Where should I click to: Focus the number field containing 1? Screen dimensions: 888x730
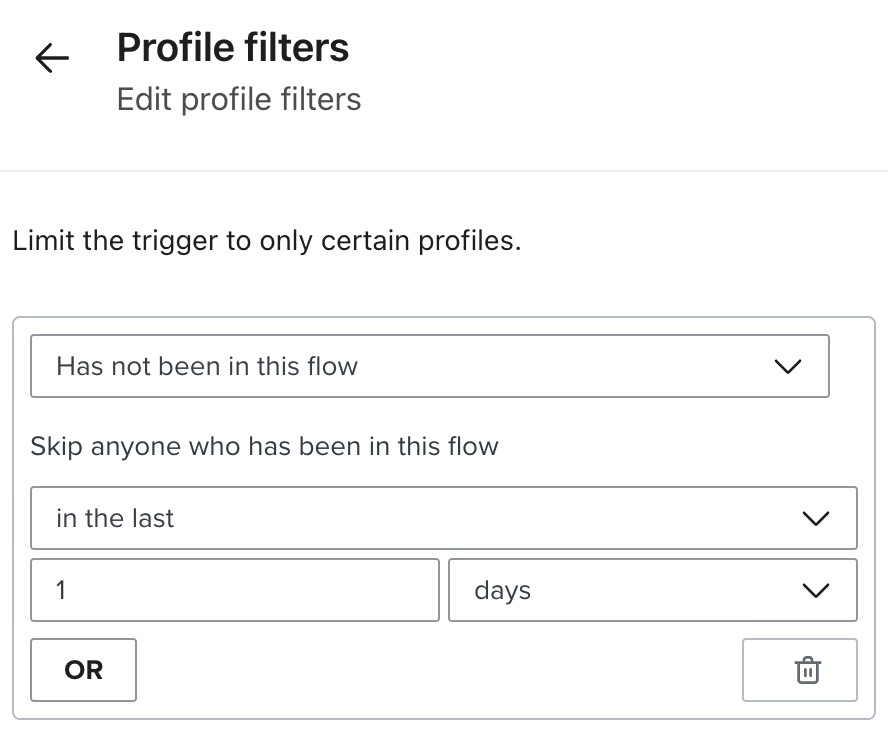[235, 590]
